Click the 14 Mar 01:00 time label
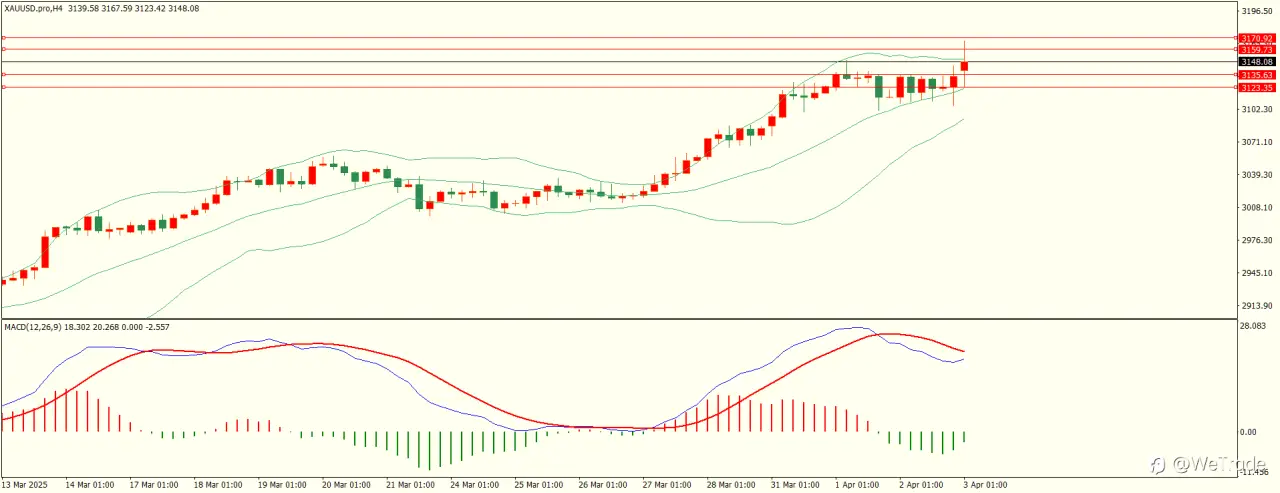Screen dimensions: 1280x493 point(88,485)
